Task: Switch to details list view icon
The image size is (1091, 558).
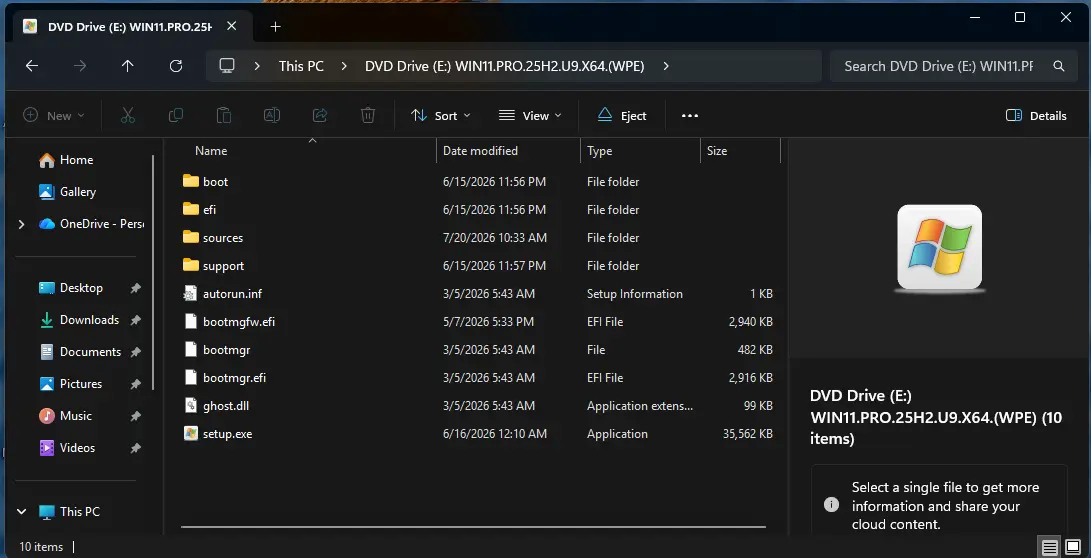Action: coord(1050,547)
